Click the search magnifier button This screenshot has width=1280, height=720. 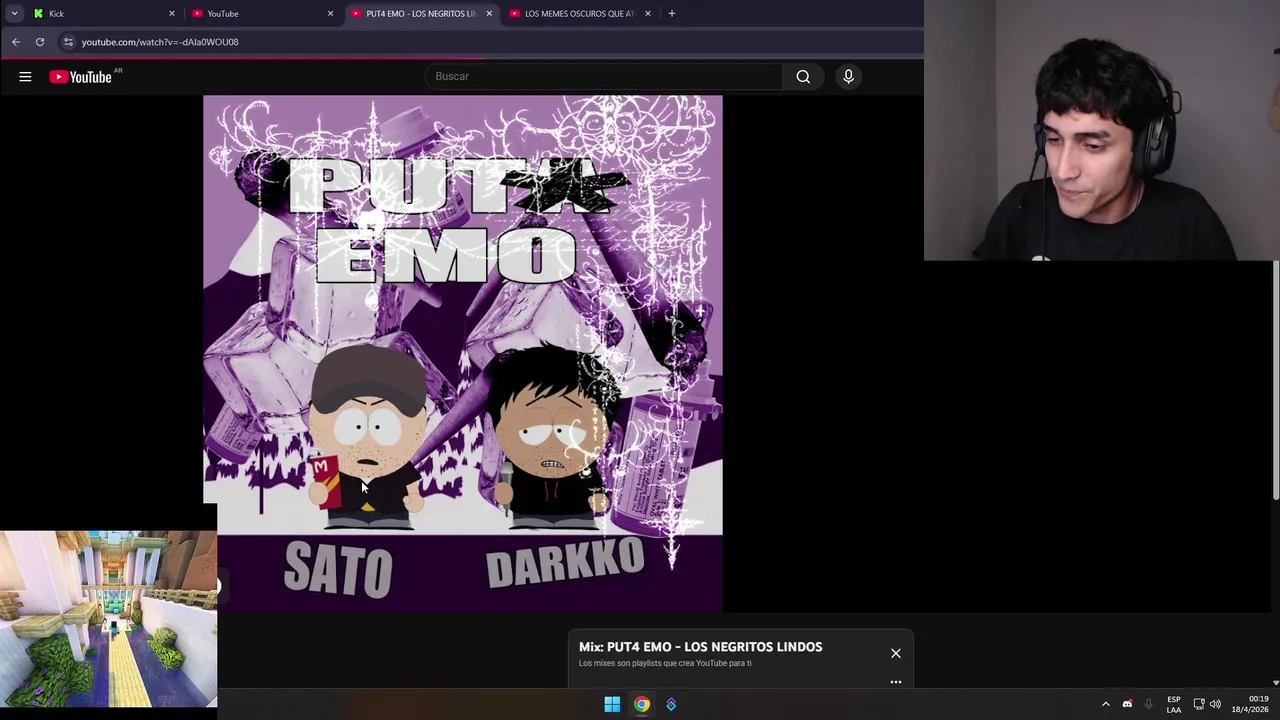(x=803, y=76)
